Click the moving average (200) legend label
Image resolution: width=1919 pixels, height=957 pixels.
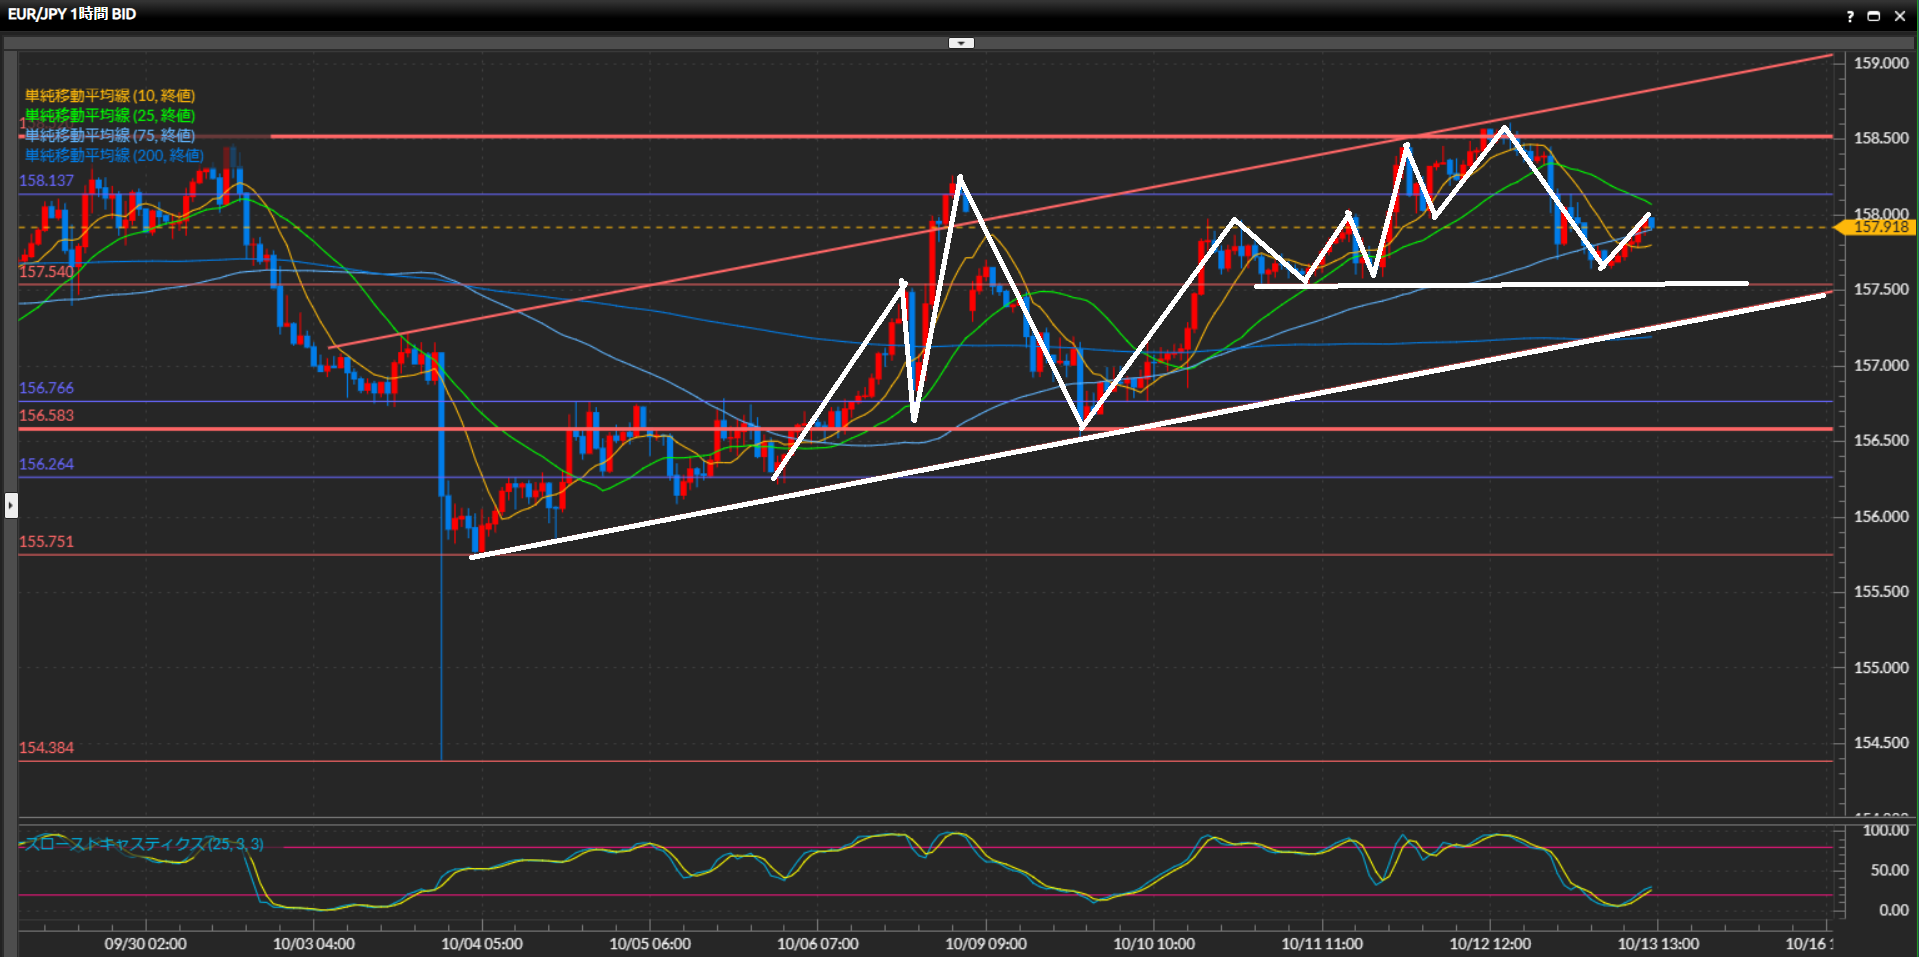(114, 156)
